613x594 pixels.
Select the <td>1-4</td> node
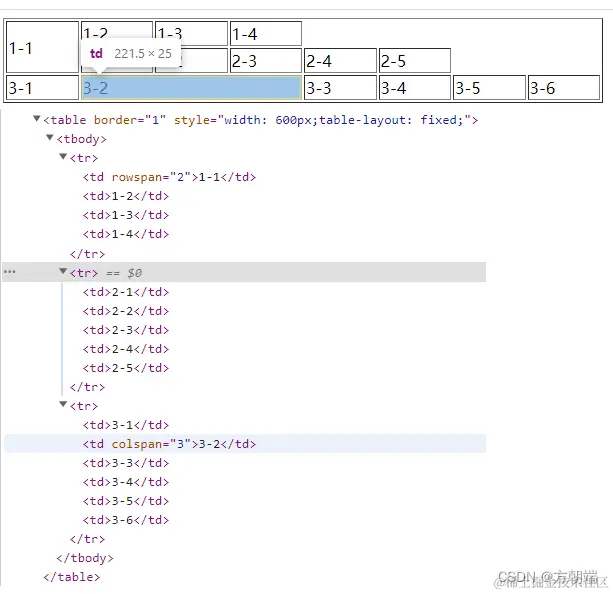tap(126, 234)
